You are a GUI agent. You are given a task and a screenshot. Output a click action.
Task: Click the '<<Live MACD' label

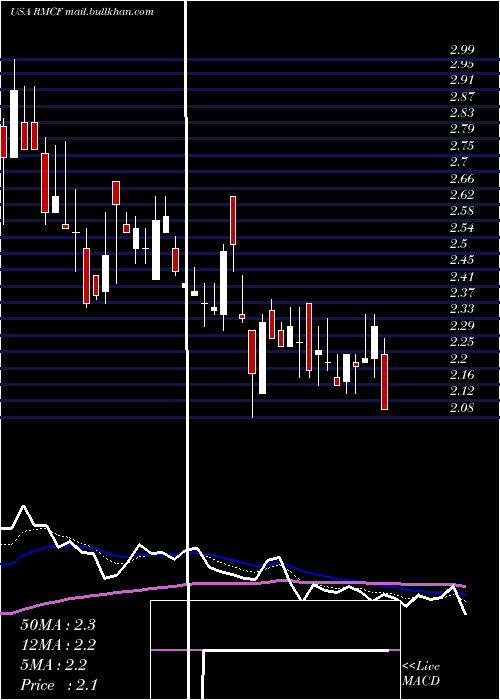click(421, 674)
